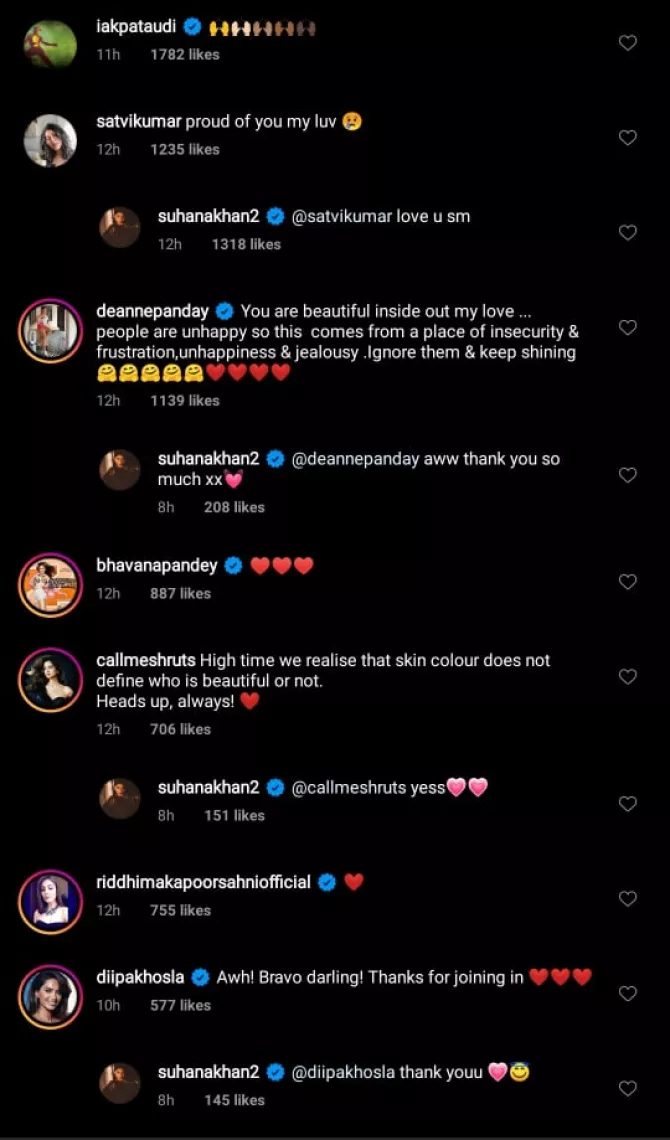
Task: Heart deannepanday's 'beautiful inside out' comment
Action: click(x=628, y=328)
